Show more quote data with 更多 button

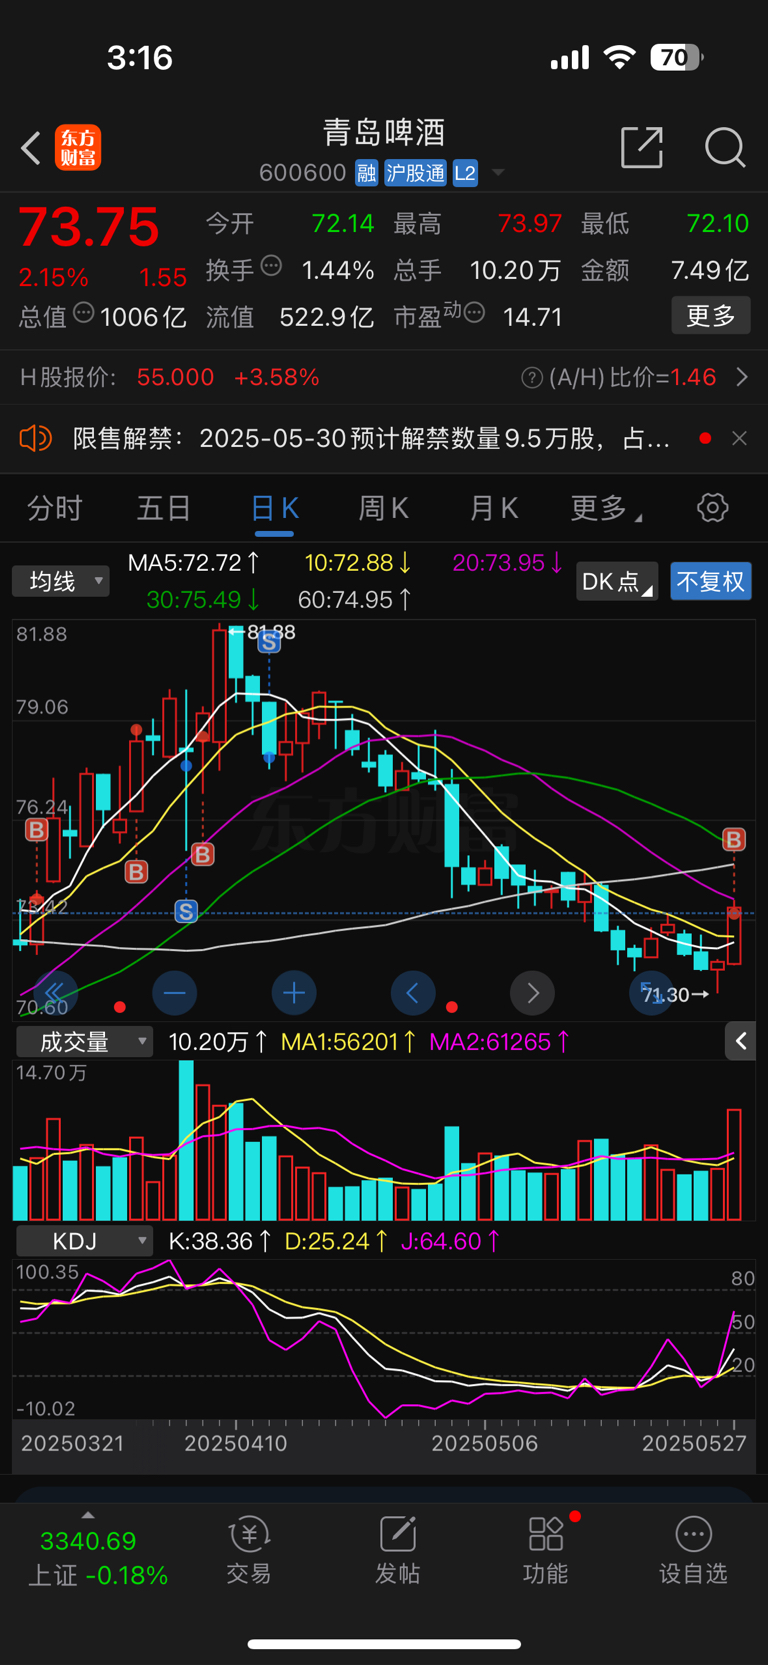(x=710, y=316)
